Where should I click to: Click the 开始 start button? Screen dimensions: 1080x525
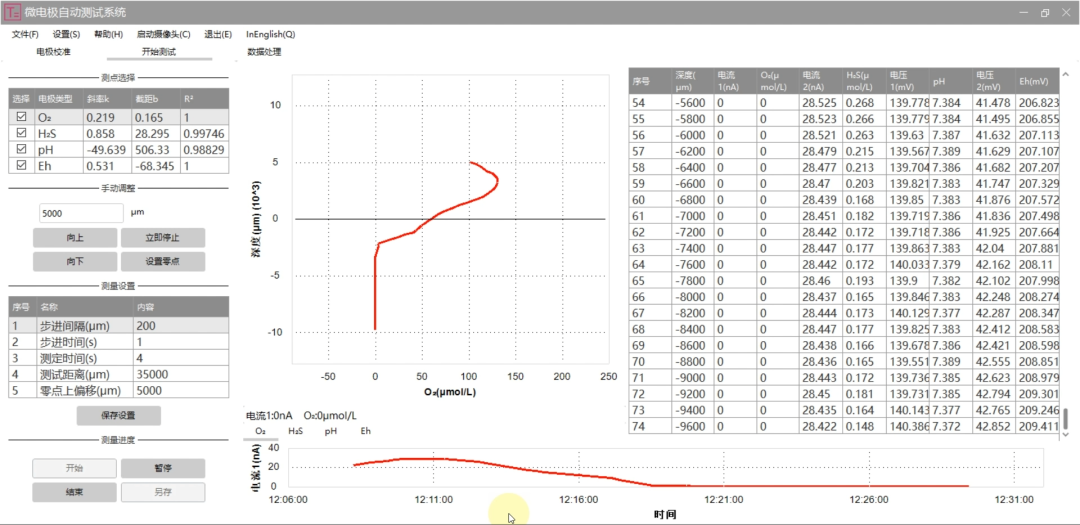click(75, 469)
